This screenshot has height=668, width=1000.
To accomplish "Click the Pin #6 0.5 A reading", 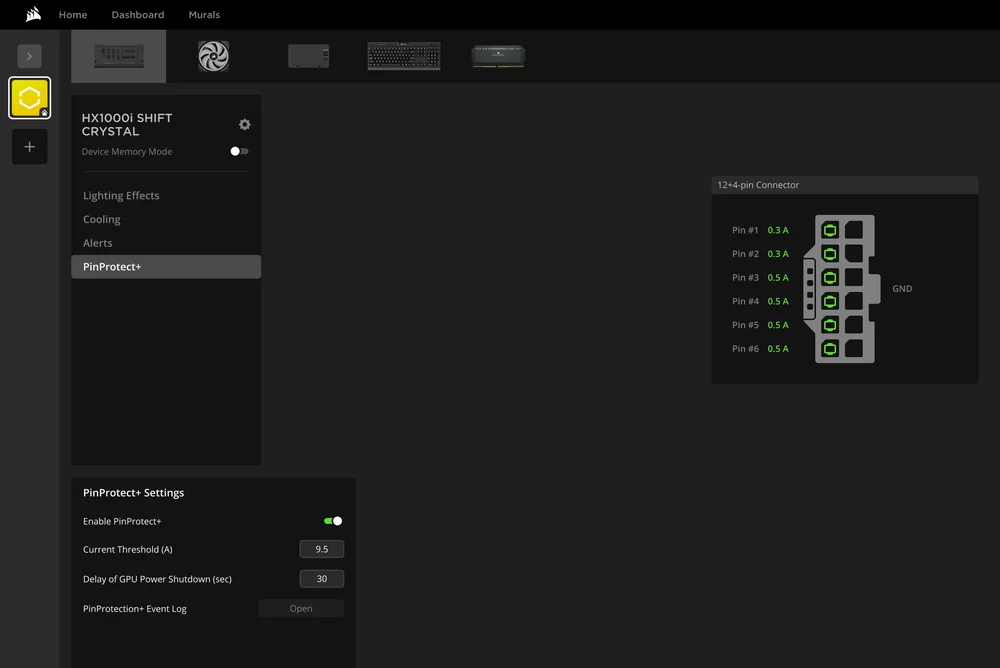I will coord(778,348).
